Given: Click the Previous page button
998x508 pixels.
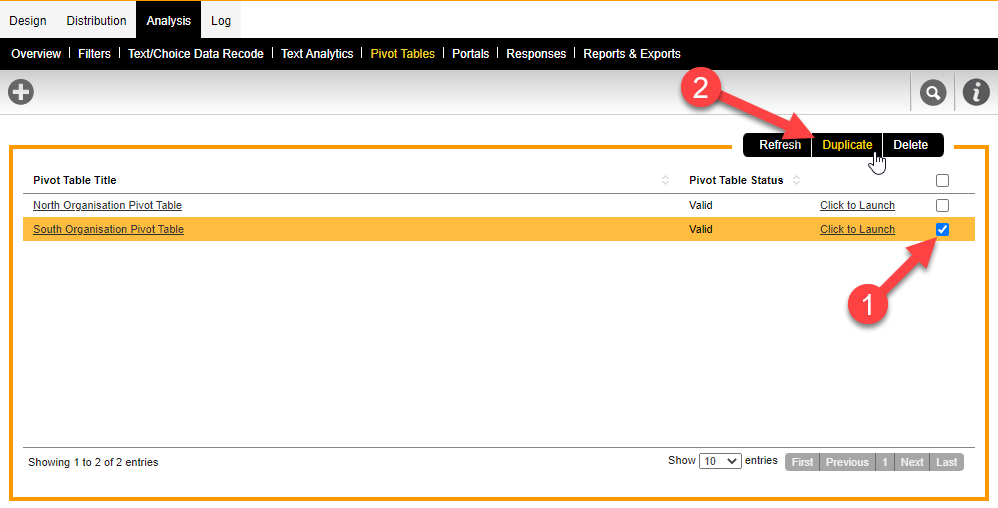Looking at the screenshot, I should (847, 462).
